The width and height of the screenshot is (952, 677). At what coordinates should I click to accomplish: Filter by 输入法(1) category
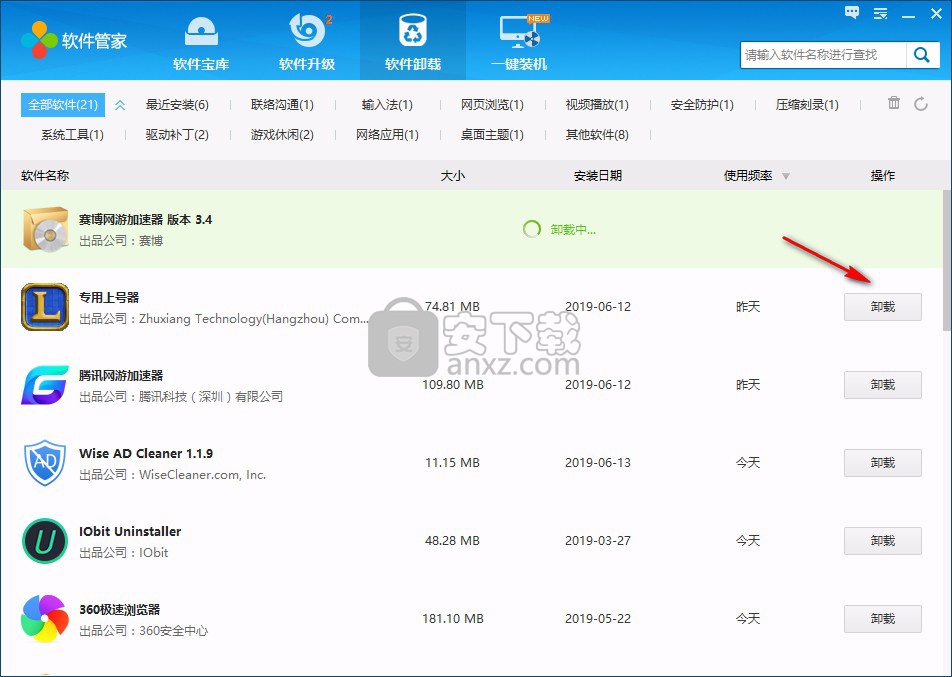(x=387, y=104)
